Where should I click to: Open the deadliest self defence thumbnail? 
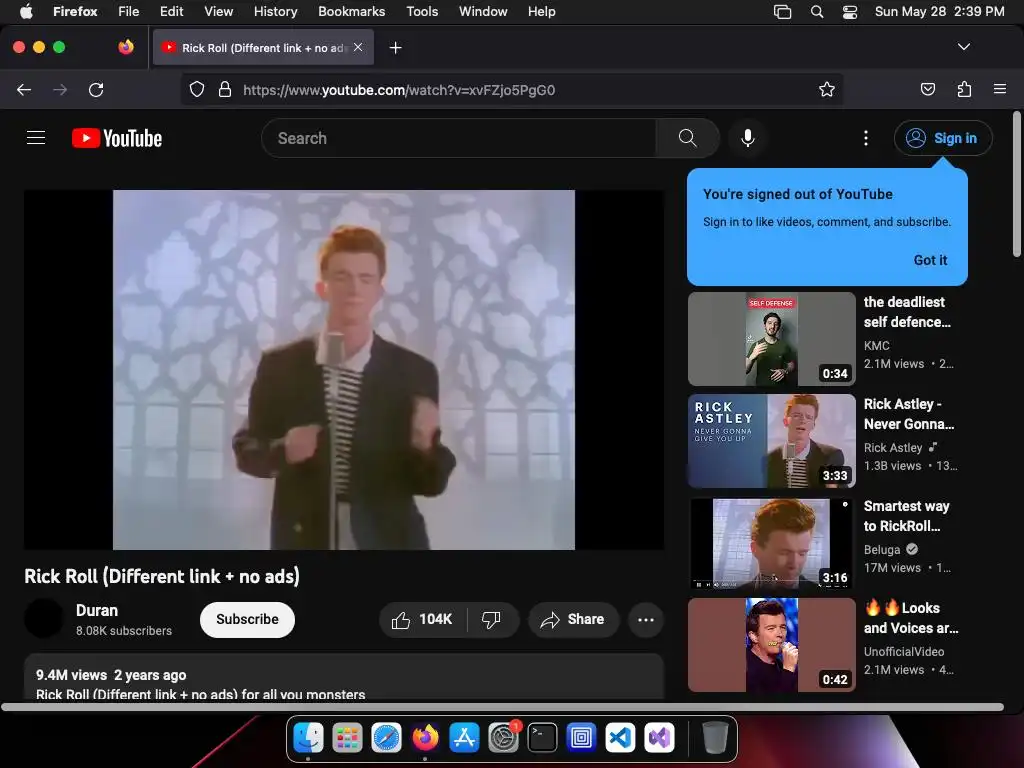click(772, 339)
